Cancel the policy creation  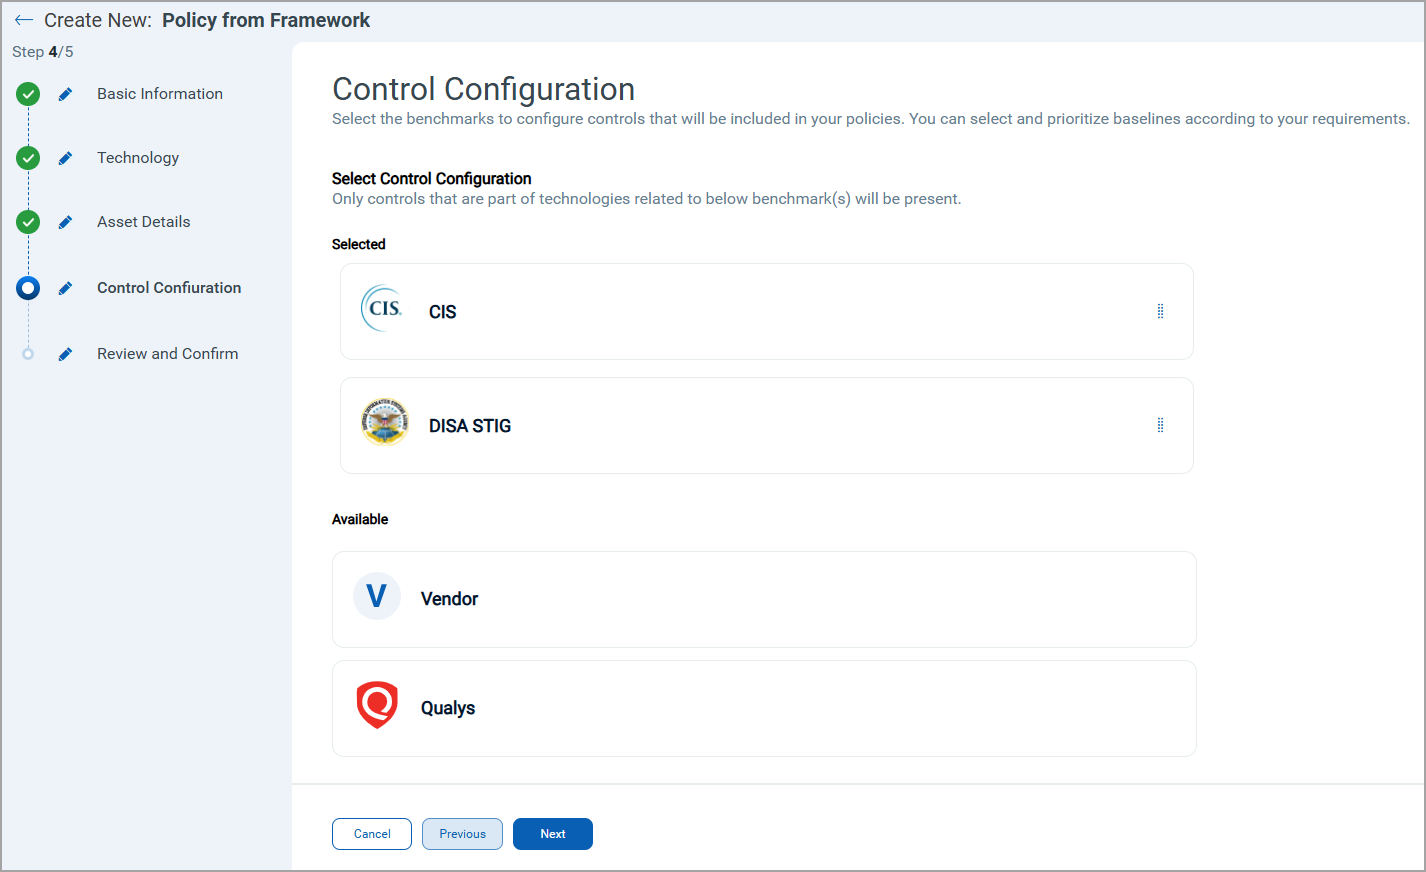click(x=372, y=834)
